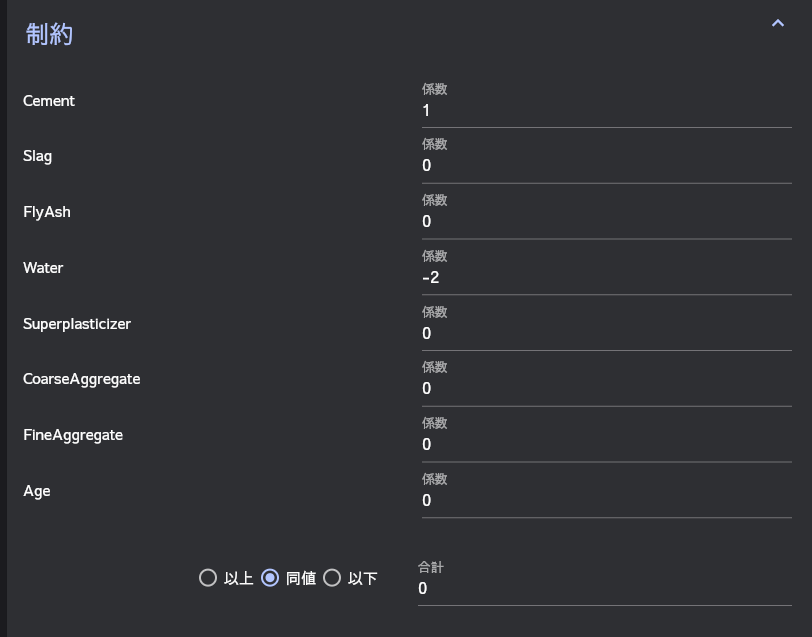The width and height of the screenshot is (812, 637).
Task: Click the Superplasticizer variable label
Action: (x=77, y=324)
